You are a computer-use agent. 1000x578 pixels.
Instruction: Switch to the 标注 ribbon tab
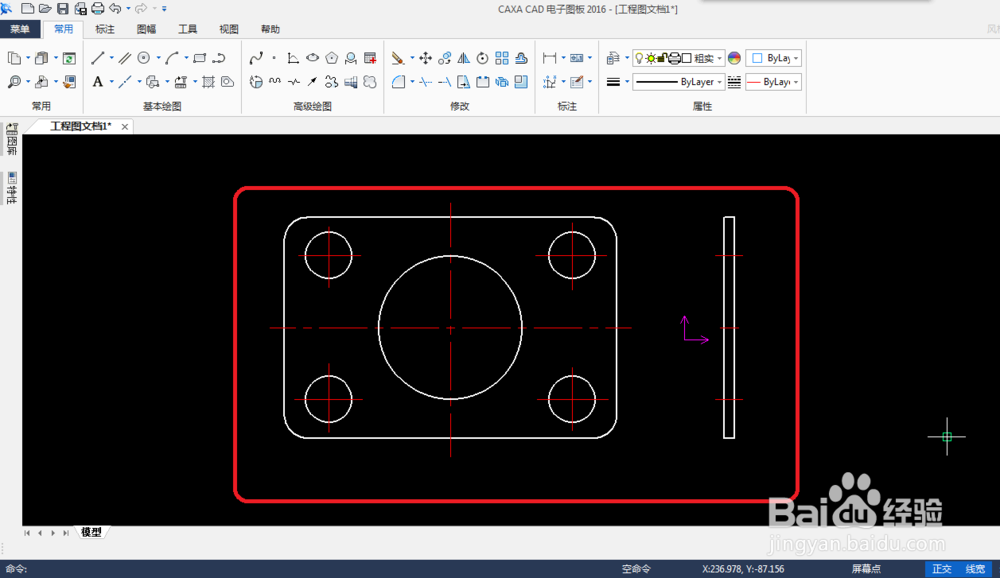[105, 29]
